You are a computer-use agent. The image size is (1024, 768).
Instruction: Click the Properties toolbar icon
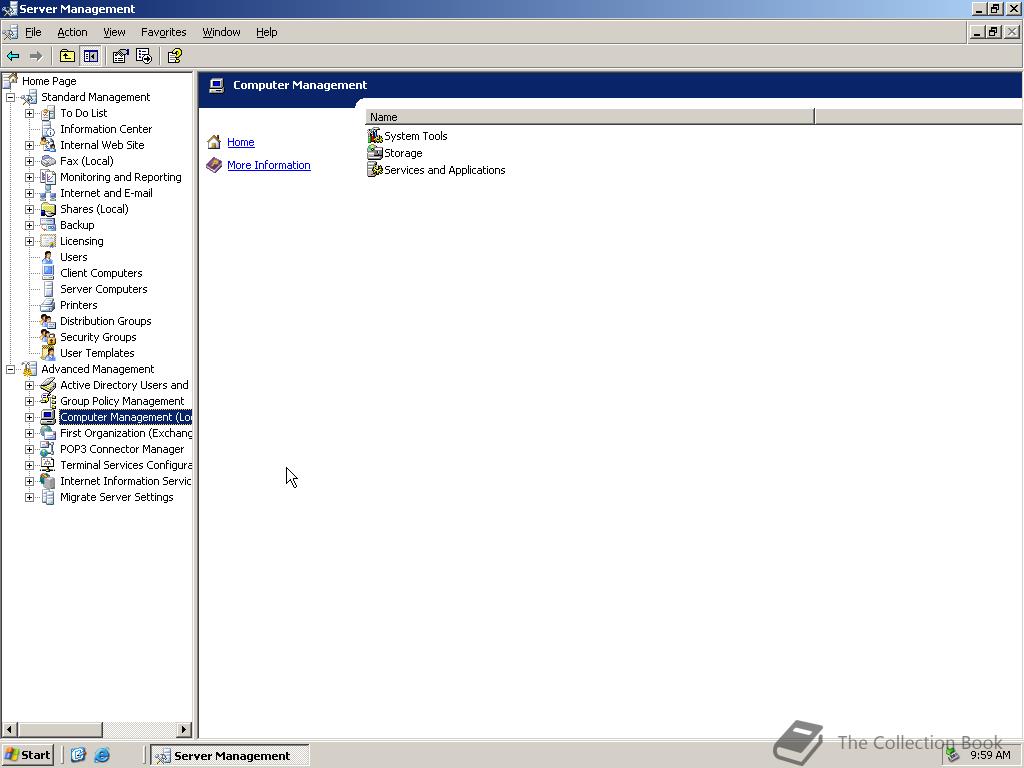pyautogui.click(x=120, y=56)
